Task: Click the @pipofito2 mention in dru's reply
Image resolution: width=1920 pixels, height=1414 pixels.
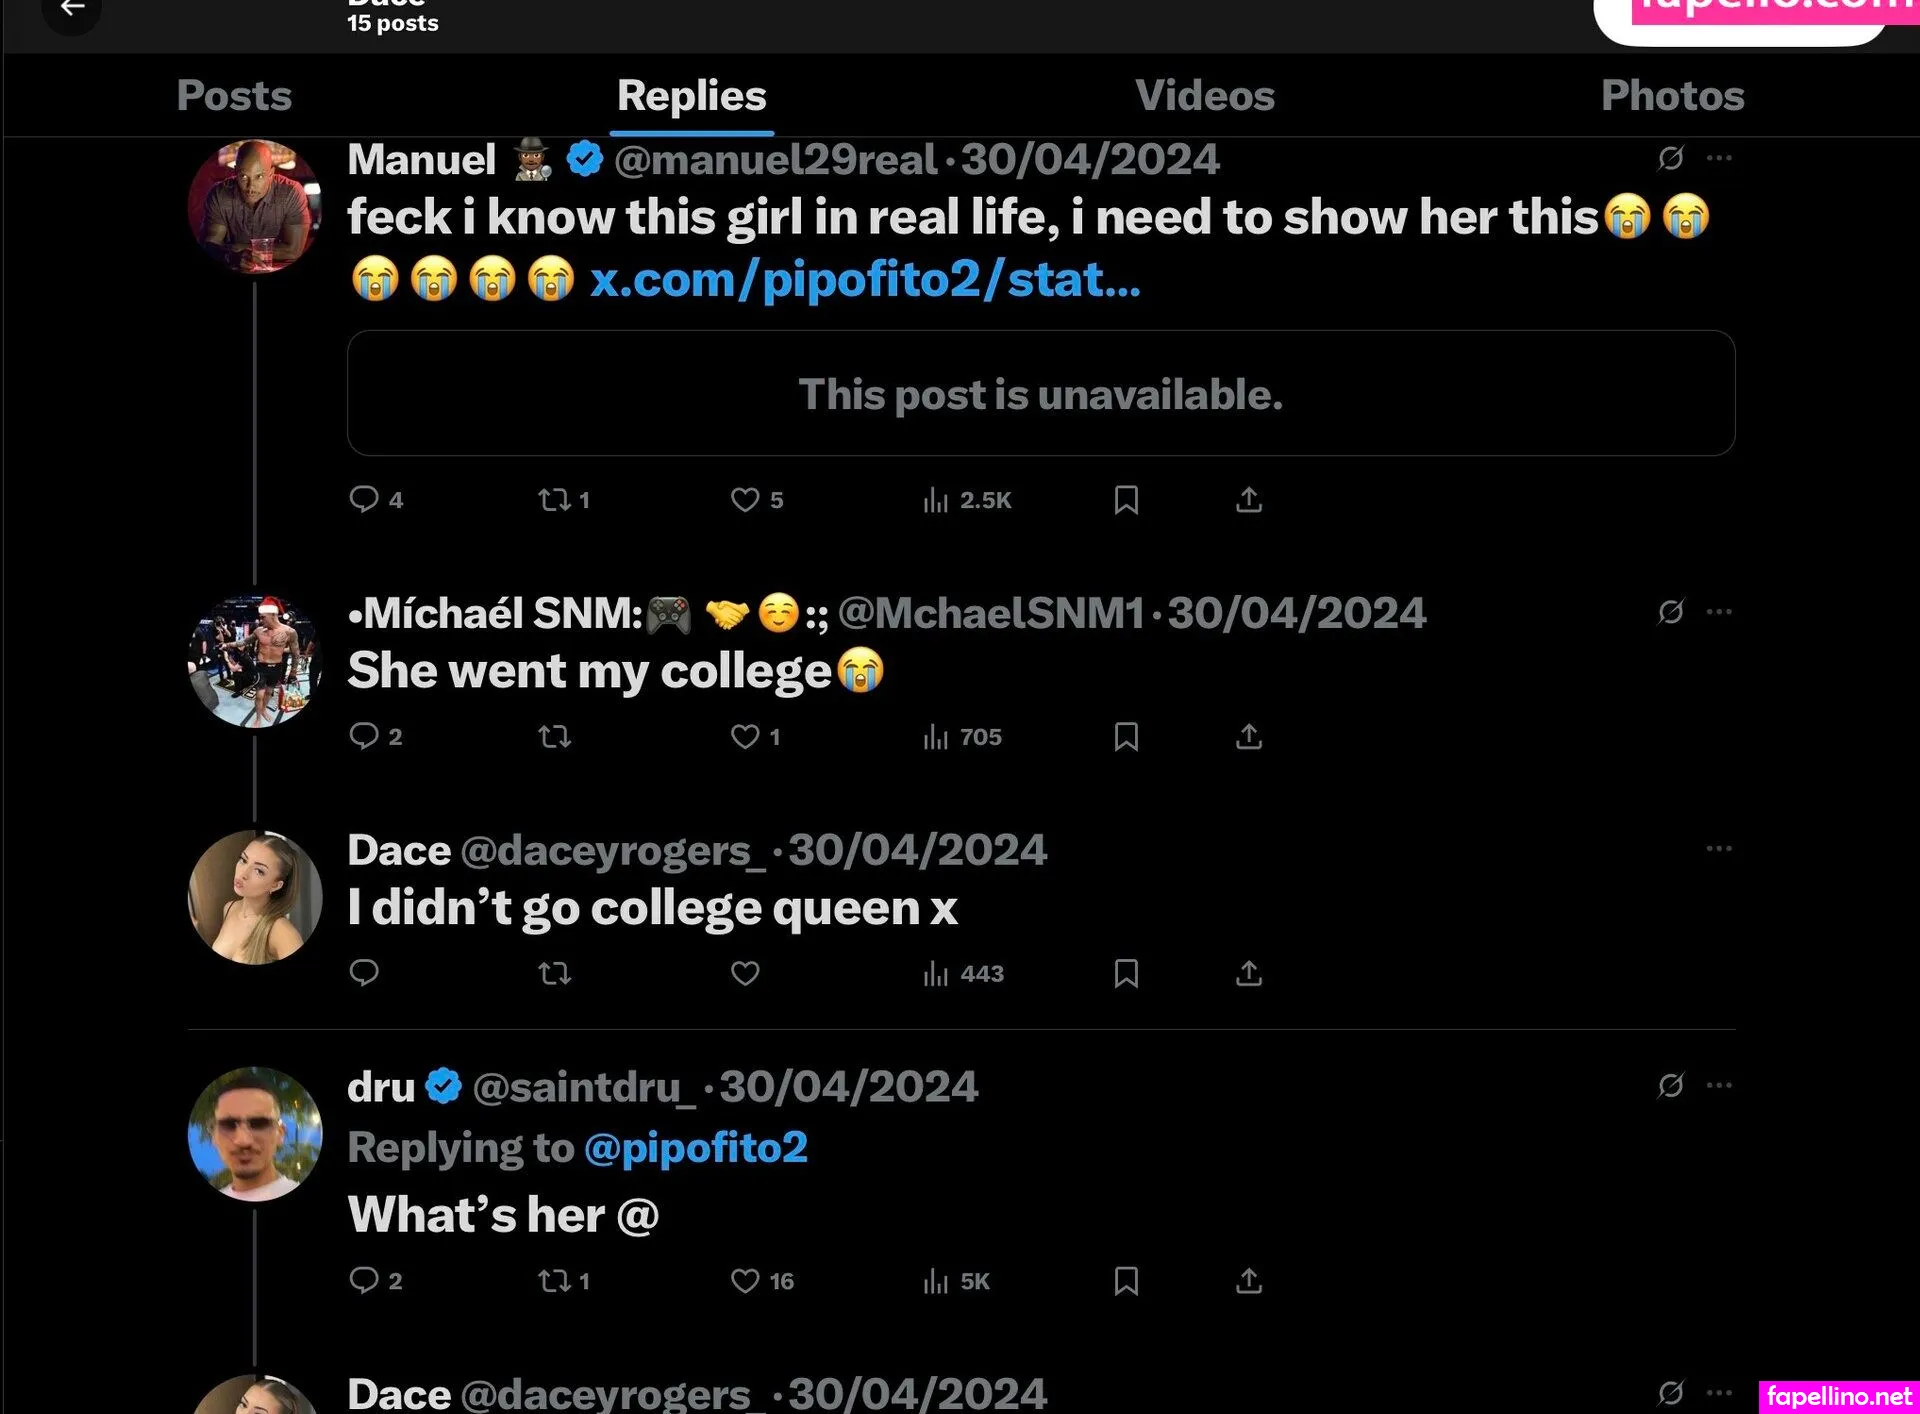Action: tap(695, 1148)
